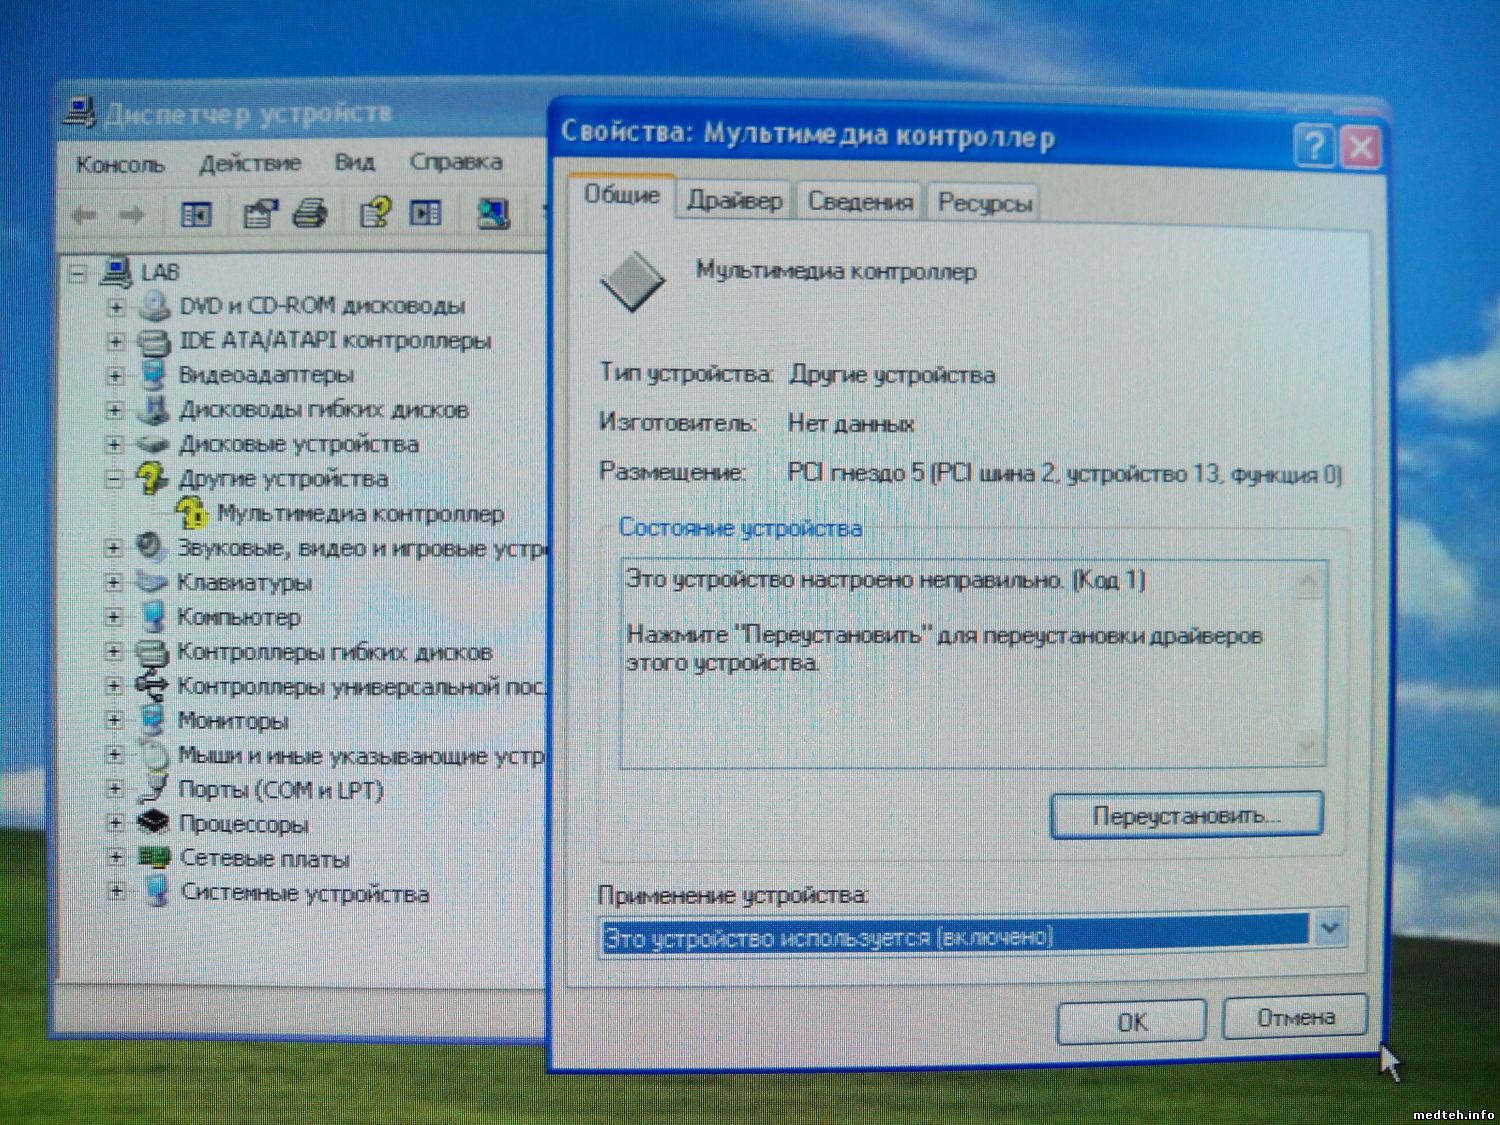Screen dimensions: 1500x1125
Task: Click the show/hide console tree toolbar icon
Action: point(196,214)
